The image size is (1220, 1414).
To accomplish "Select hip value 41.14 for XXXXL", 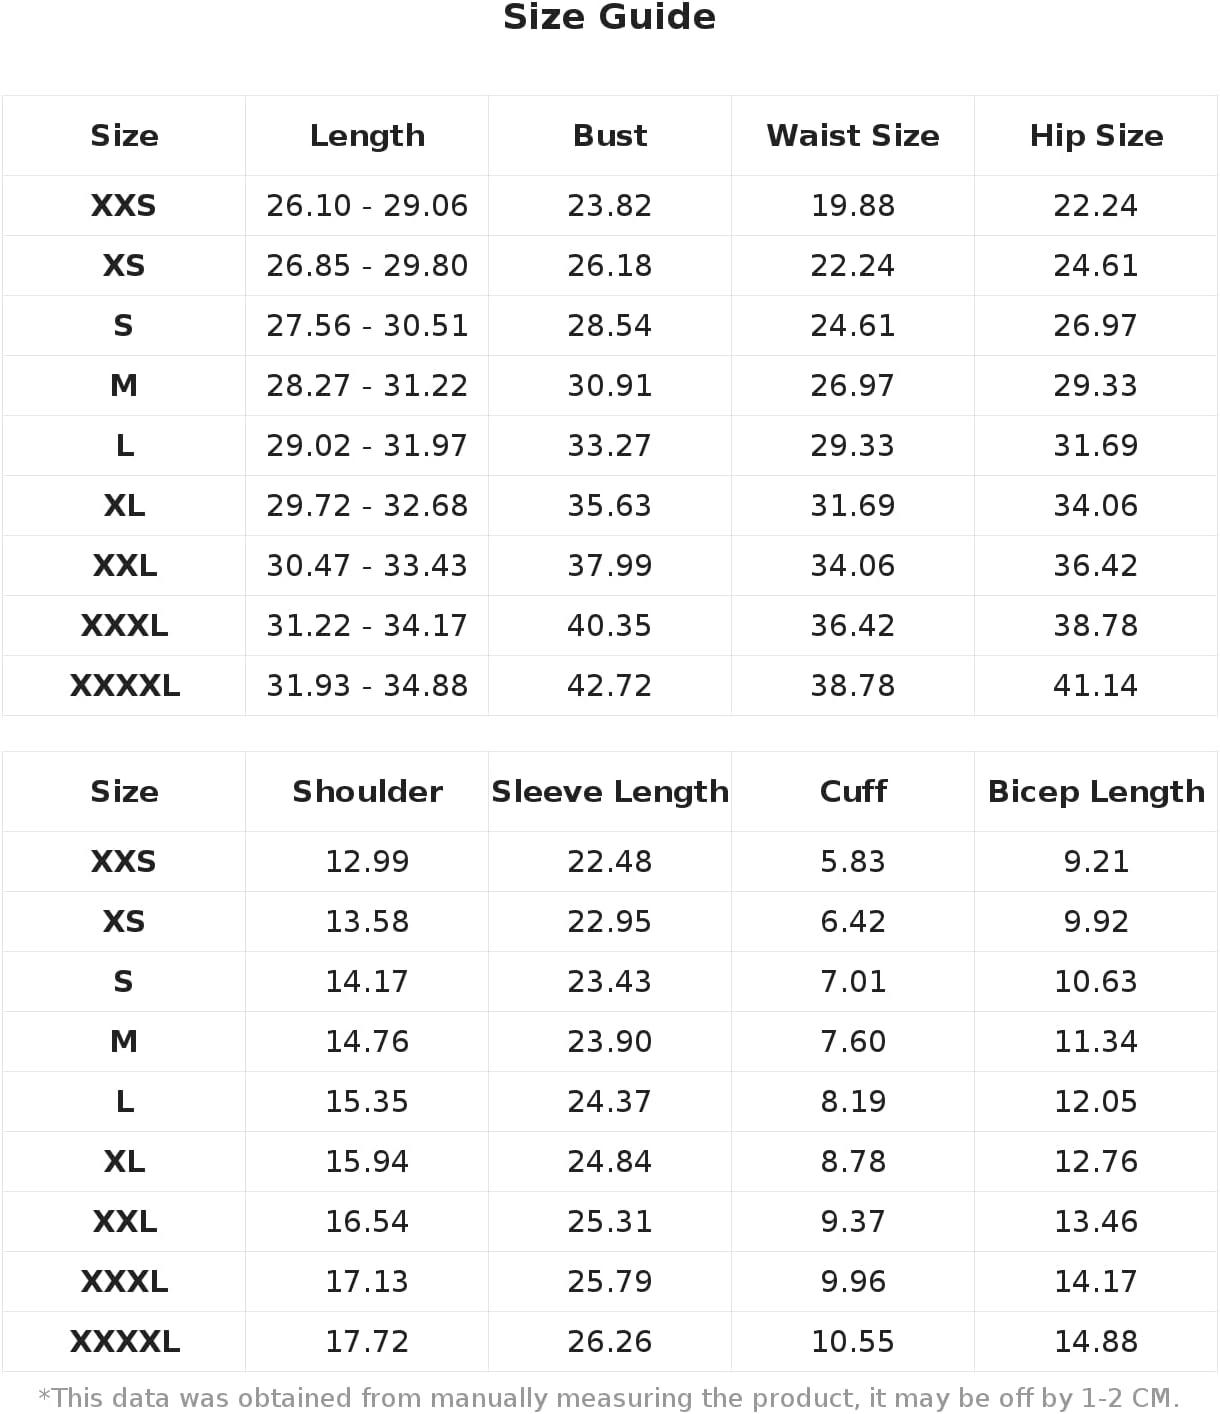I will coord(1096,686).
